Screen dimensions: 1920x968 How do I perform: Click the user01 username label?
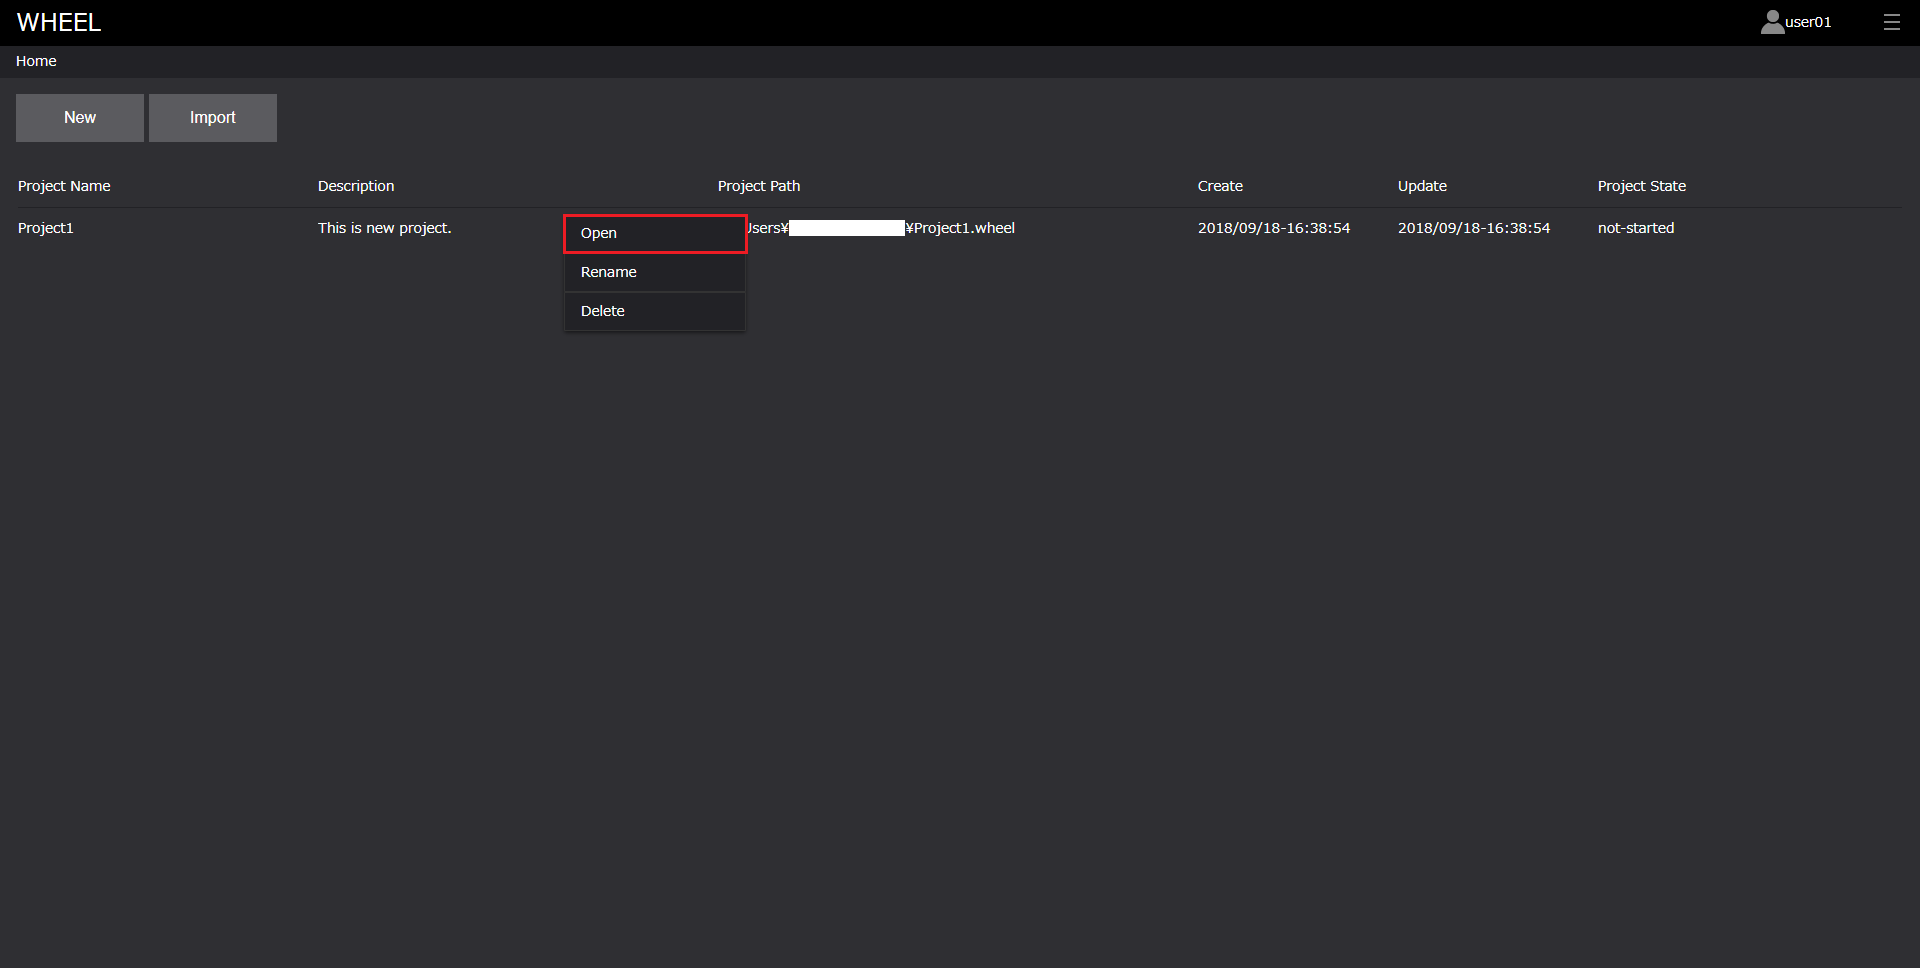1808,22
